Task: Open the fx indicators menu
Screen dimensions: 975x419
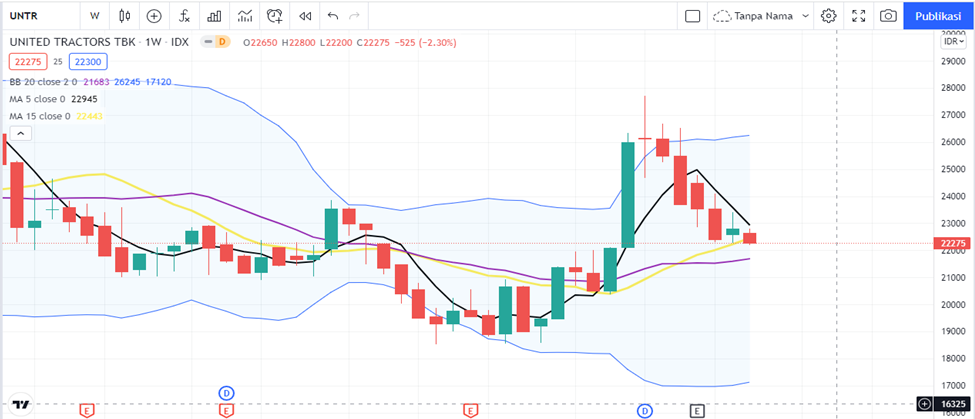Action: [185, 16]
